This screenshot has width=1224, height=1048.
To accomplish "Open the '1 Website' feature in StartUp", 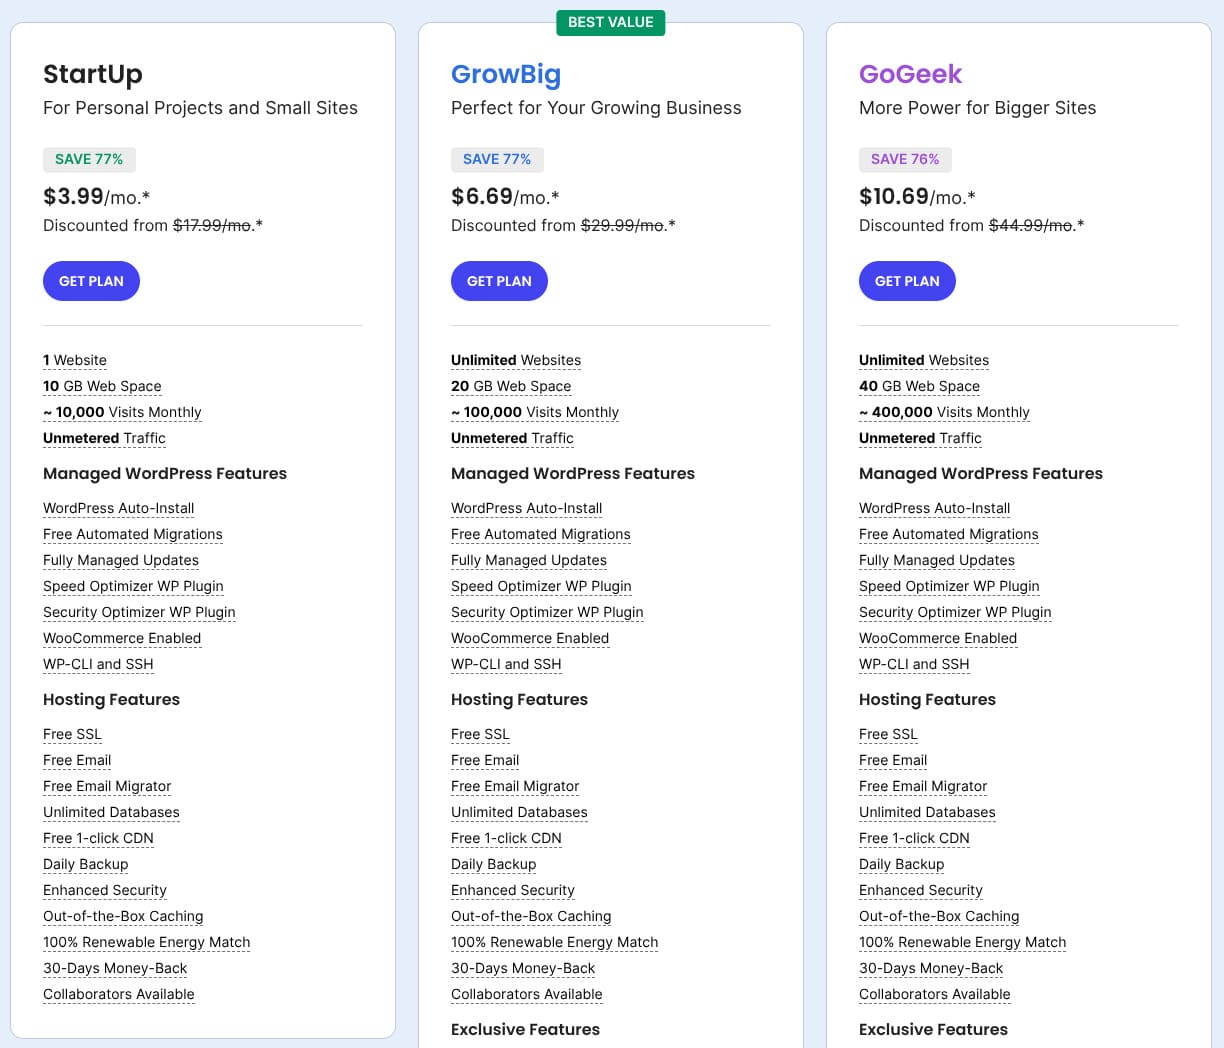I will (x=75, y=360).
